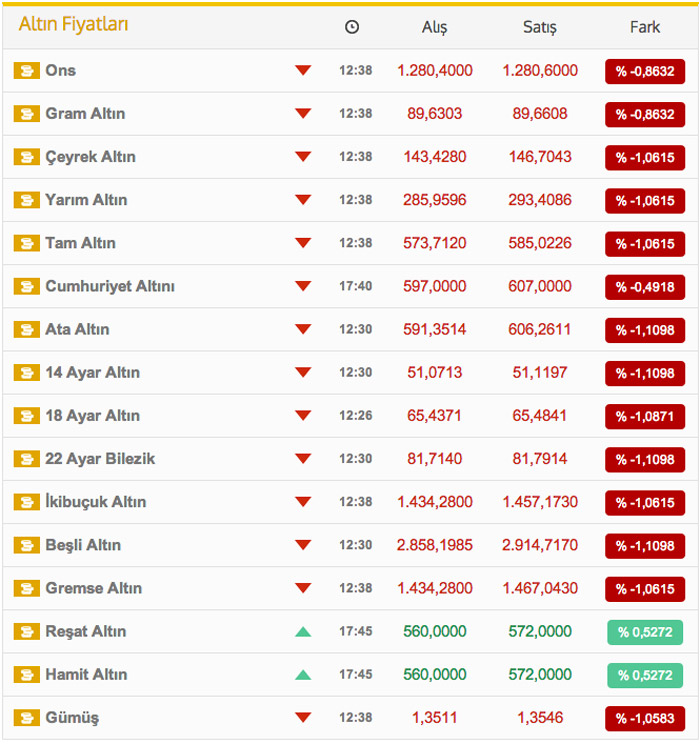
Task: Click the gold icon beside 22 Ayar Bilezik
Action: pyautogui.click(x=27, y=459)
